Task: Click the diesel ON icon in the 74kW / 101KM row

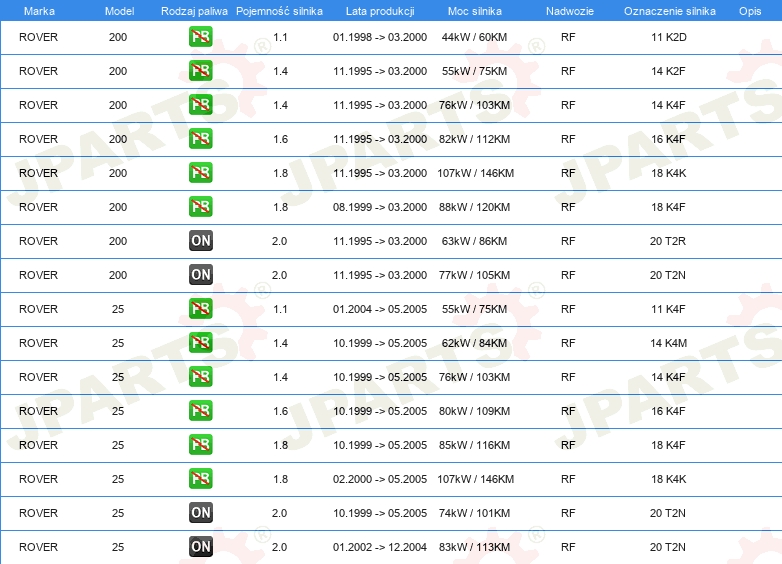Action: click(x=200, y=512)
